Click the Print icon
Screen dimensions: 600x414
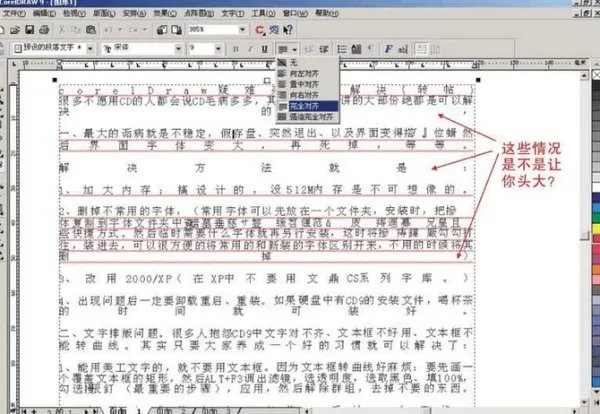[44, 30]
